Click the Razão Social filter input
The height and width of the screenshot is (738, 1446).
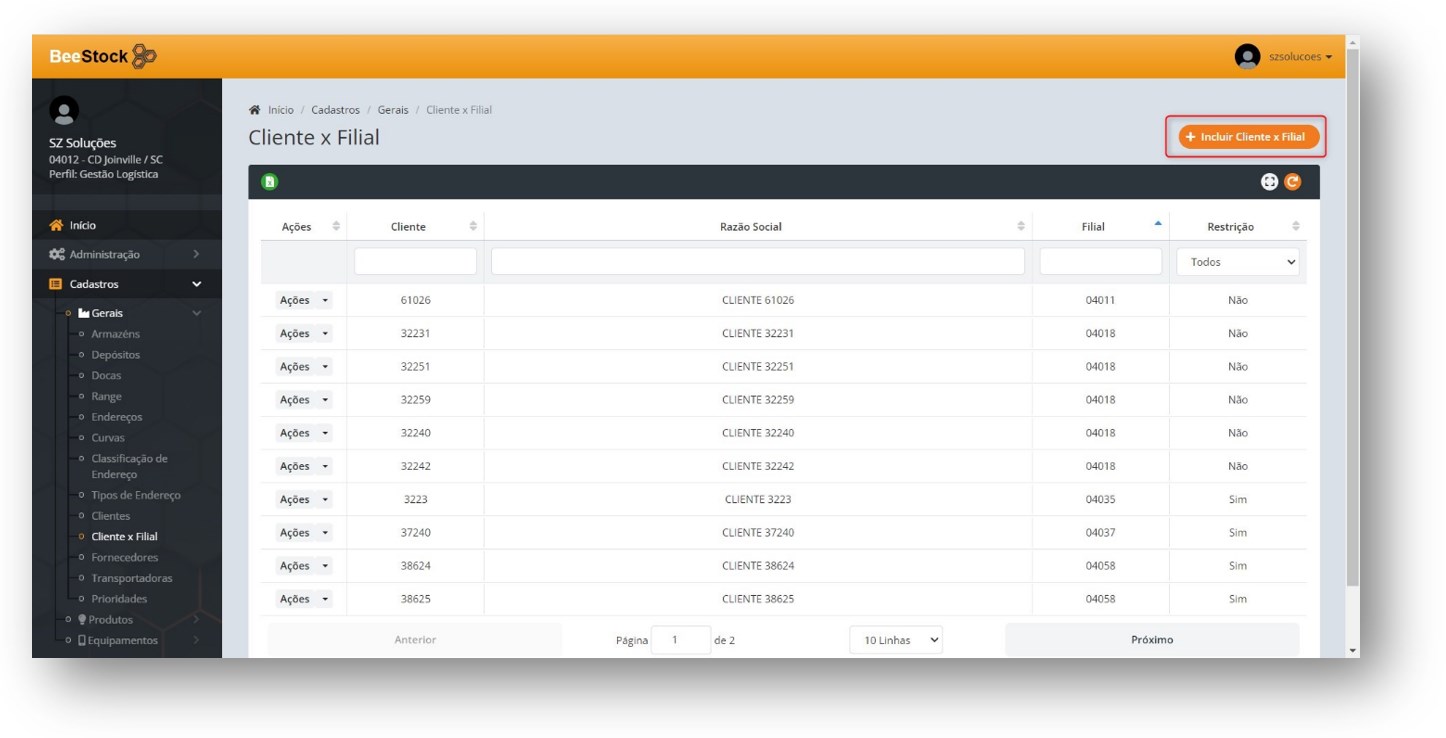click(x=757, y=262)
